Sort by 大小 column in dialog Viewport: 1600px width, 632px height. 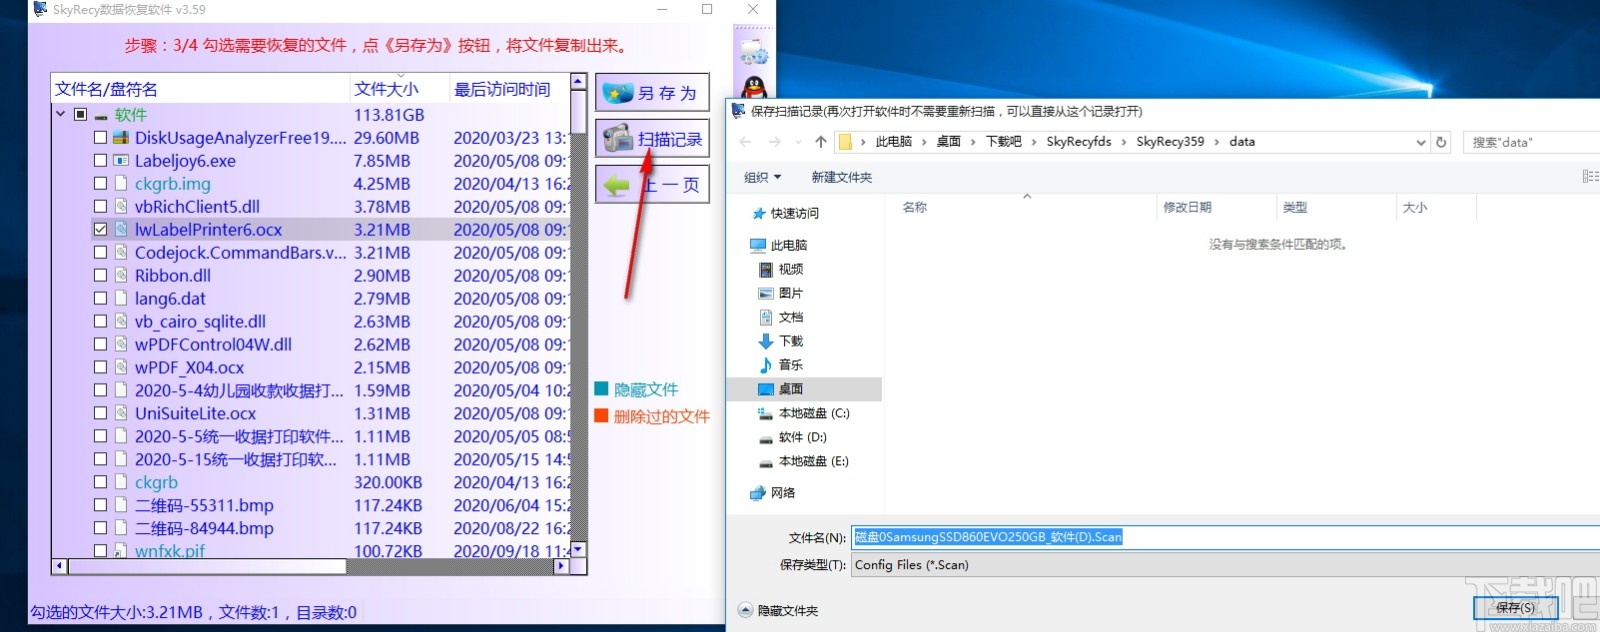point(1436,207)
